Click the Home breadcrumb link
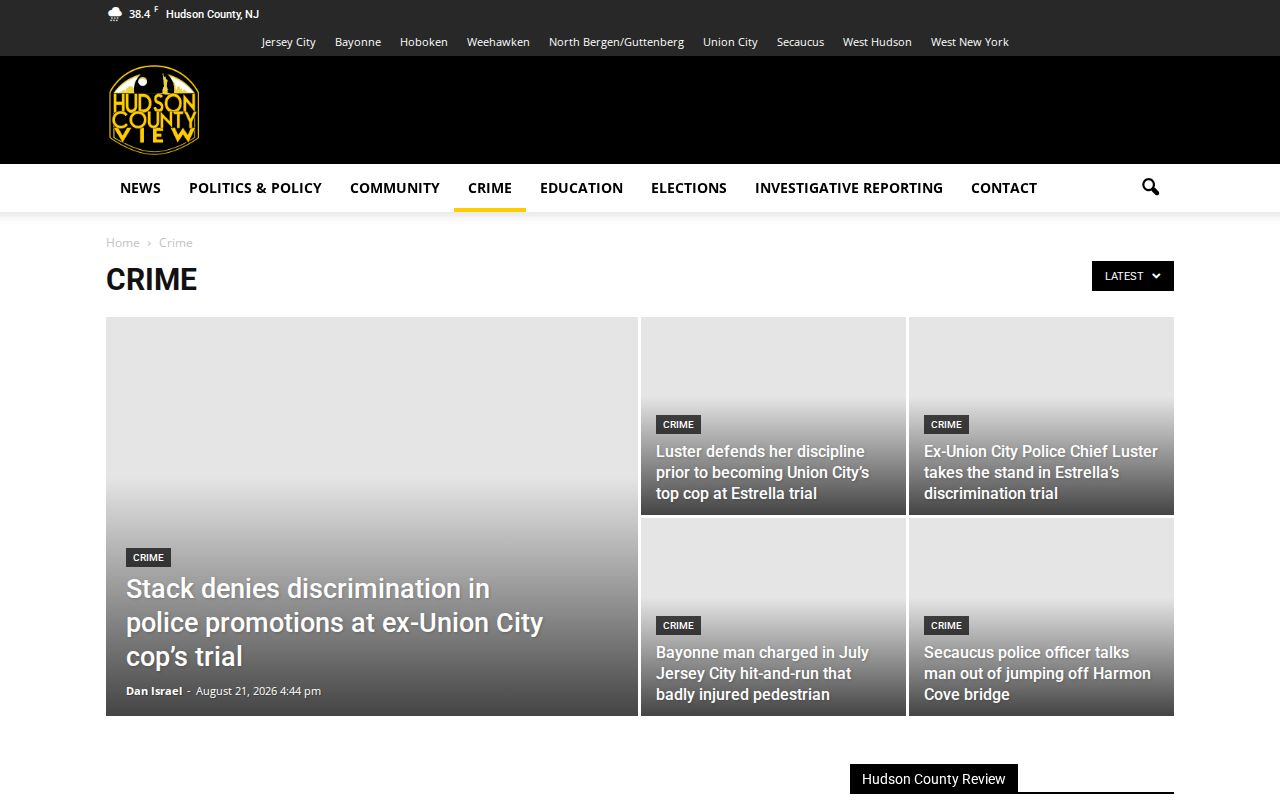Screen dimensions: 1280x800 point(123,243)
